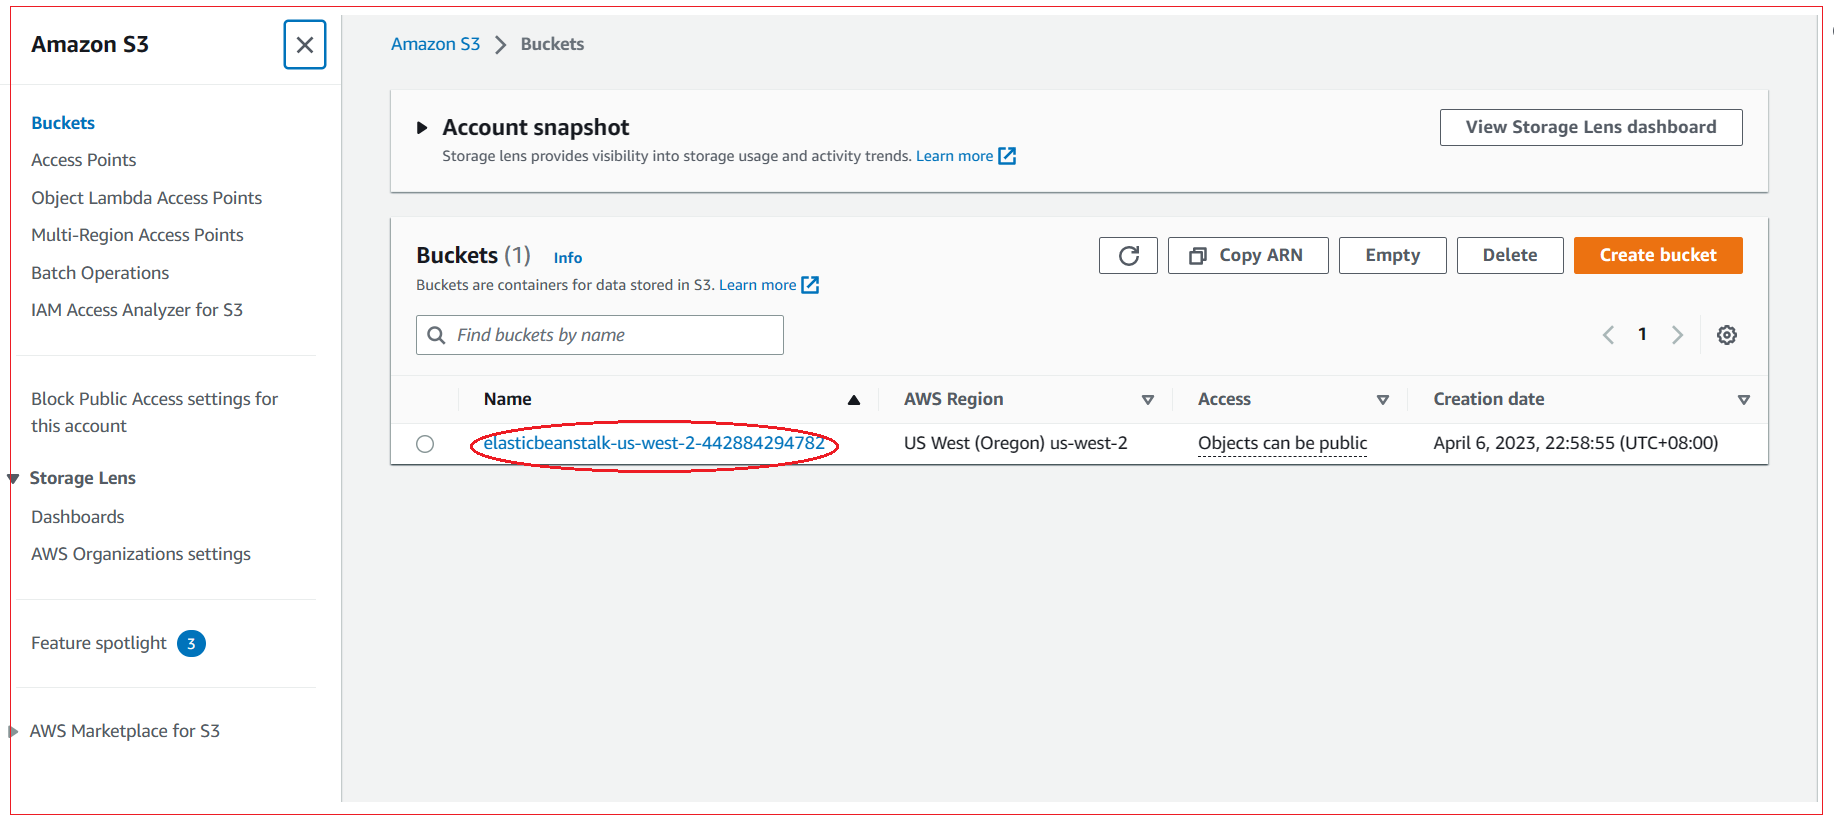Image resolution: width=1835 pixels, height=827 pixels.
Task: Open Access Points in side navigation
Action: (x=83, y=160)
